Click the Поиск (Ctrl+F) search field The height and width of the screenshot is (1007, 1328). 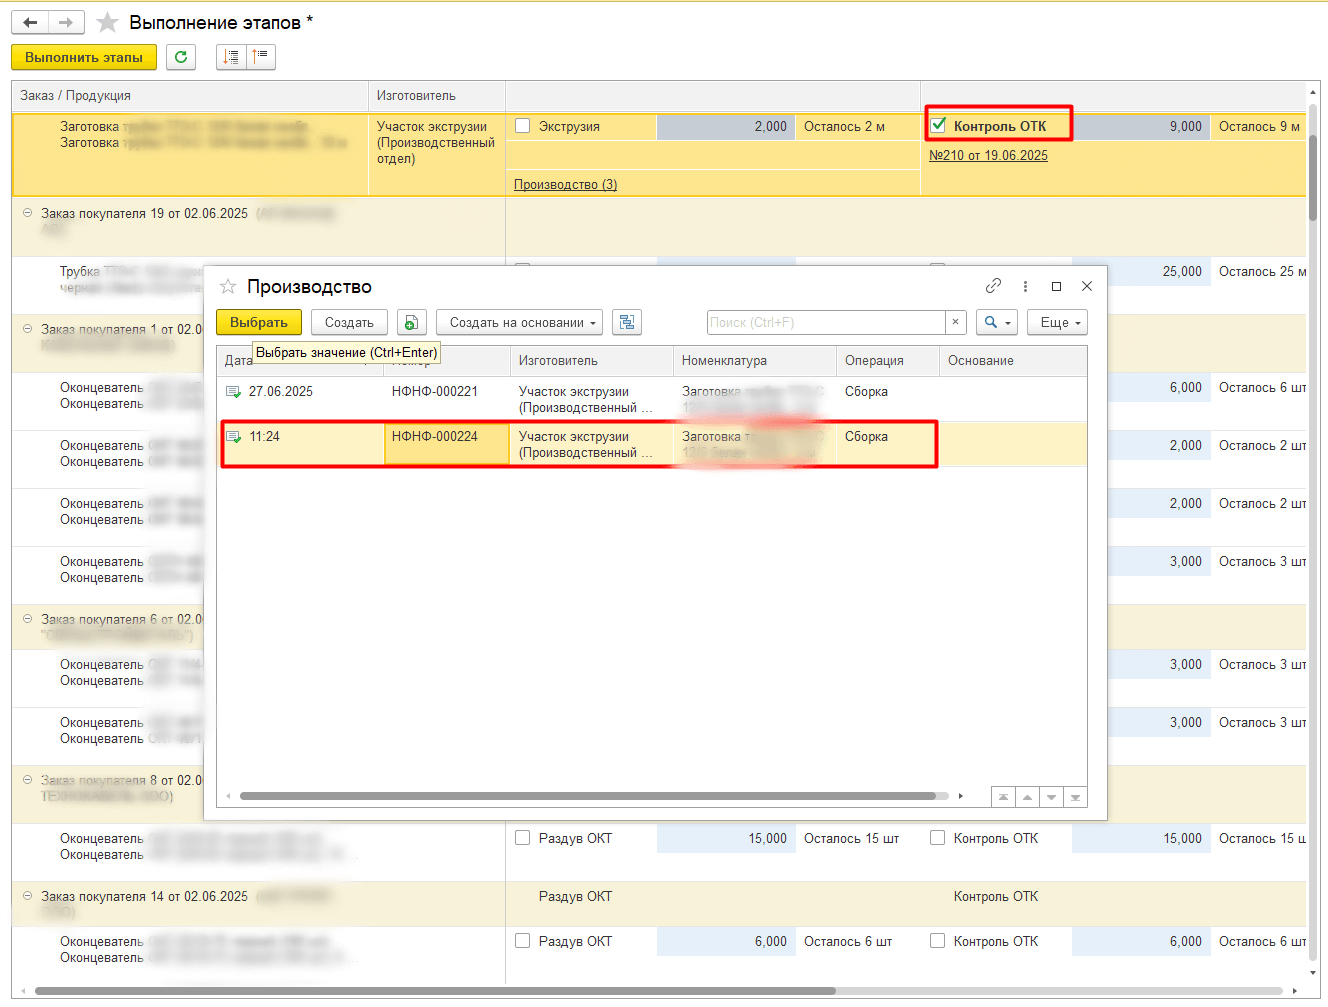[x=825, y=323]
